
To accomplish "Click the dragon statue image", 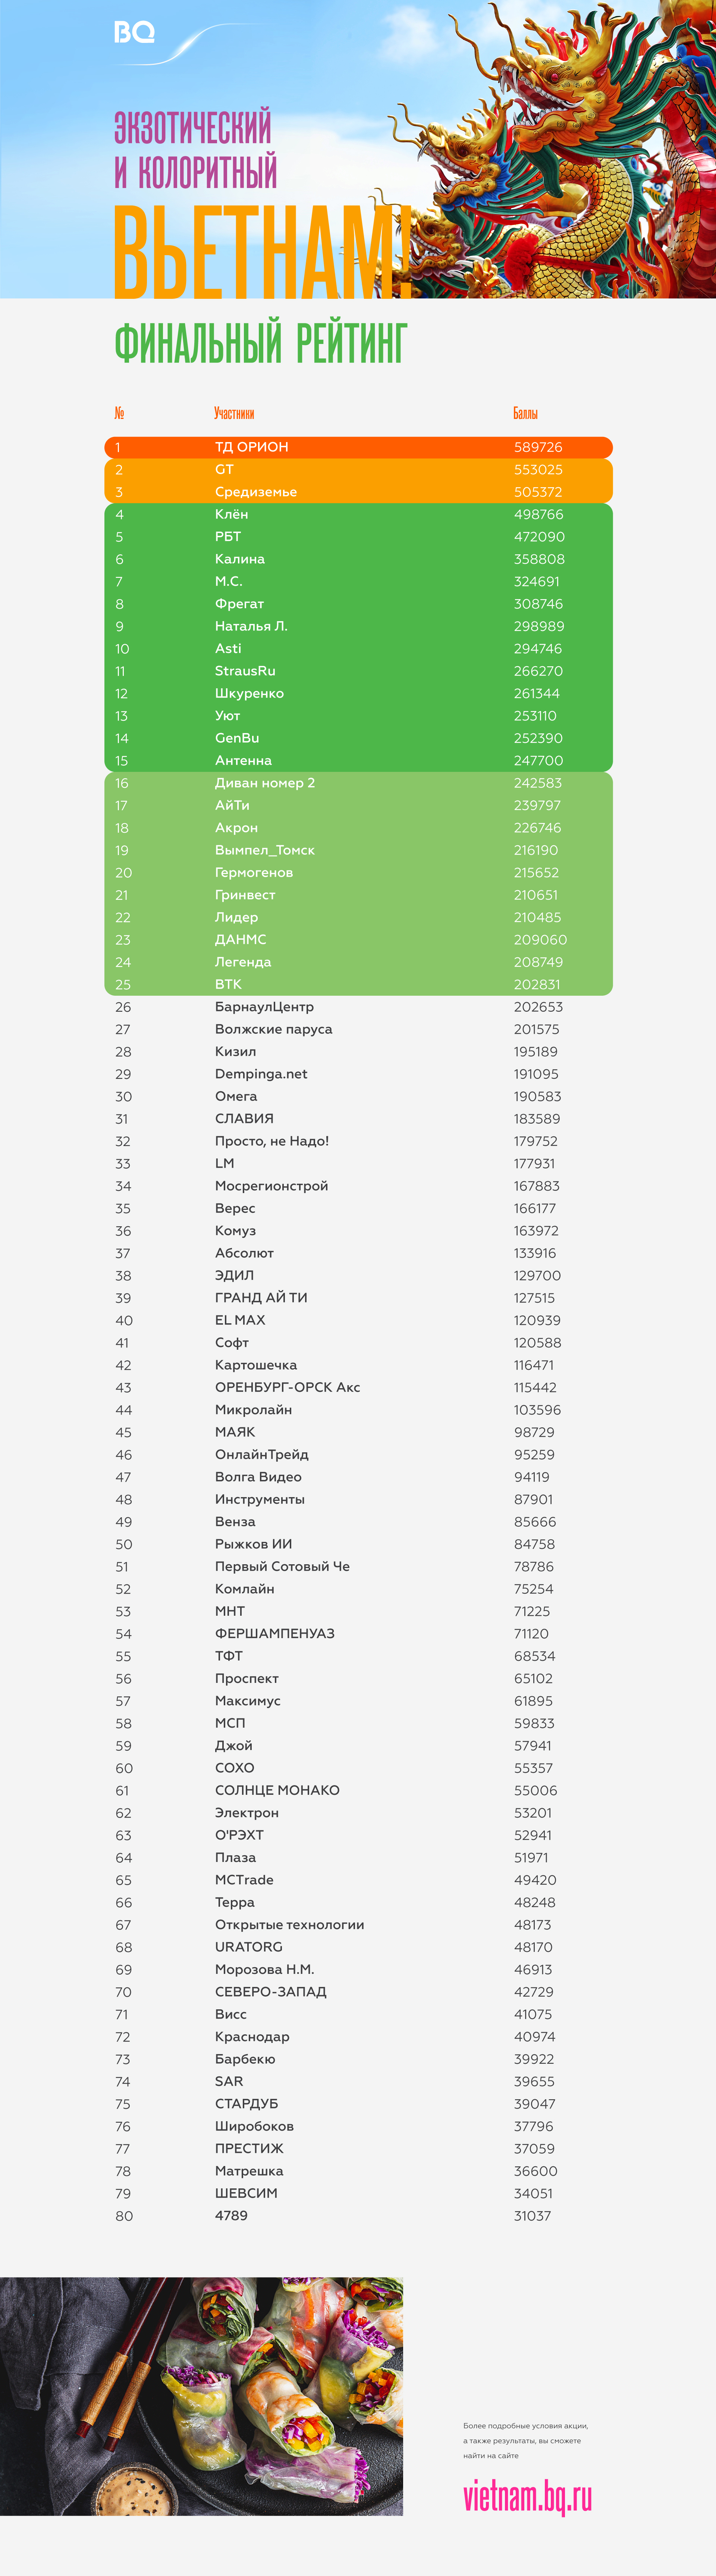I will pos(580,150).
